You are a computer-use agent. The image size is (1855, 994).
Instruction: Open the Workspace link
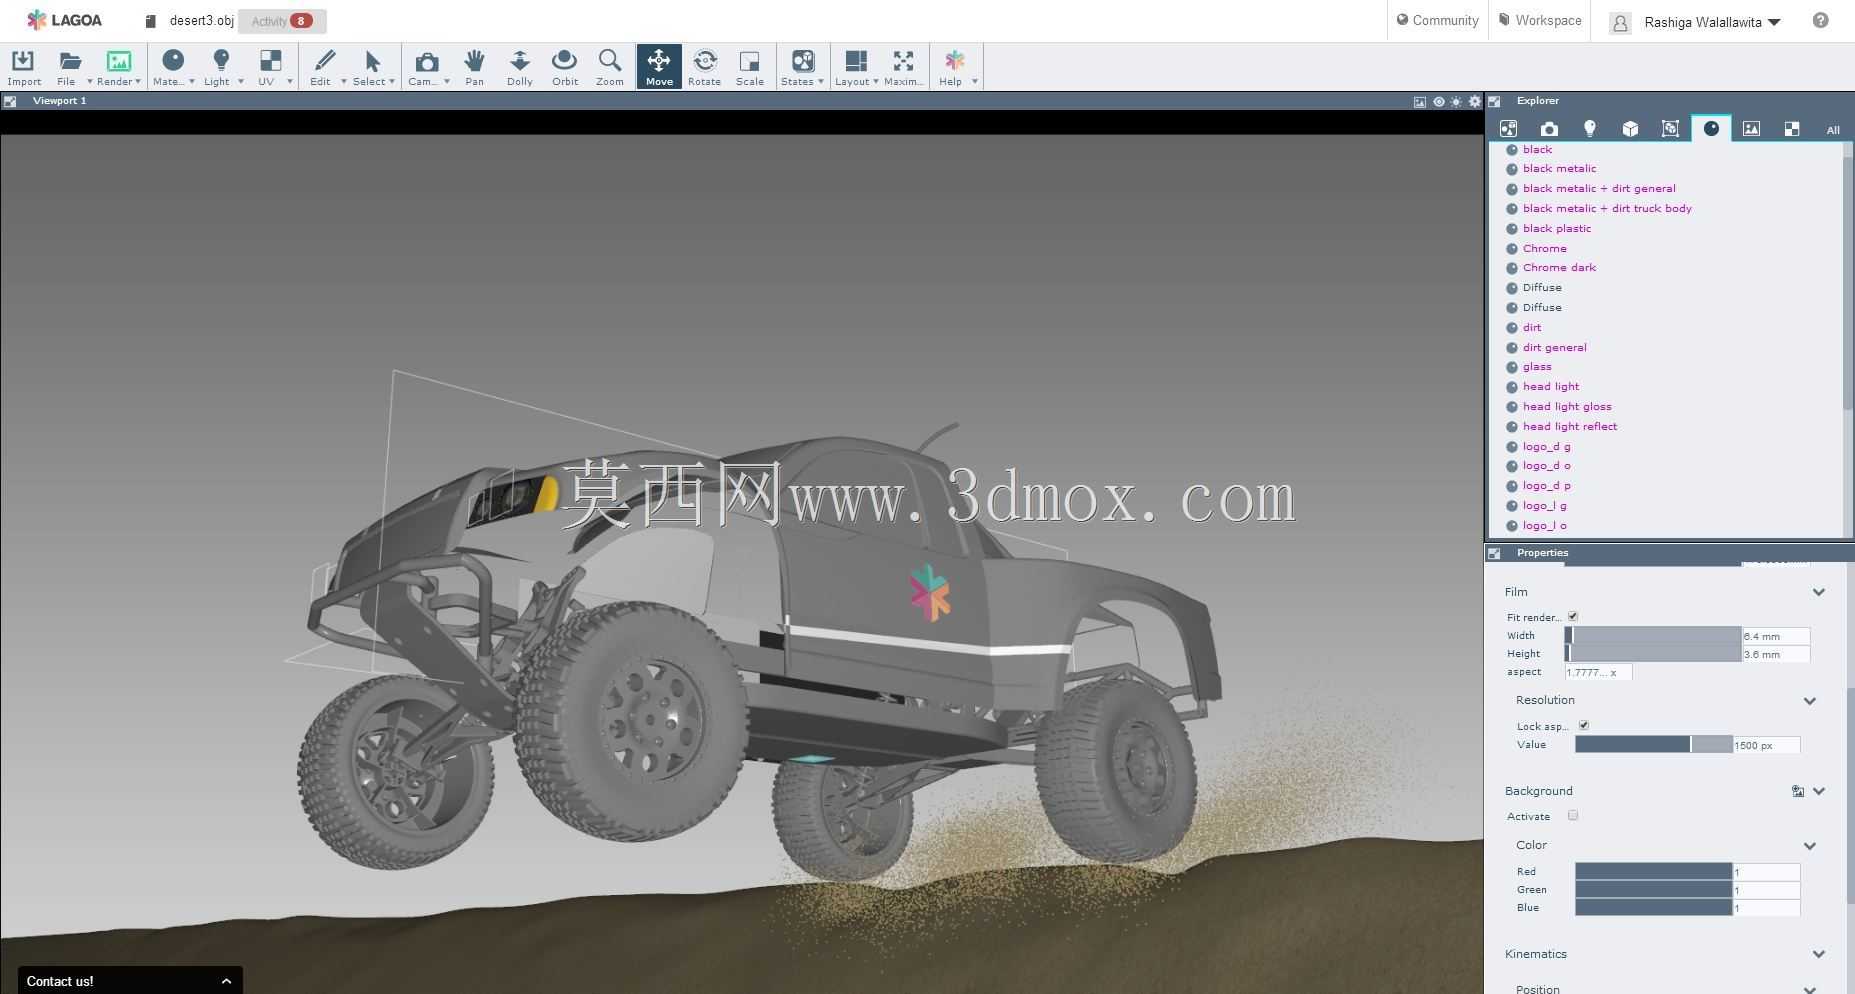[1539, 20]
